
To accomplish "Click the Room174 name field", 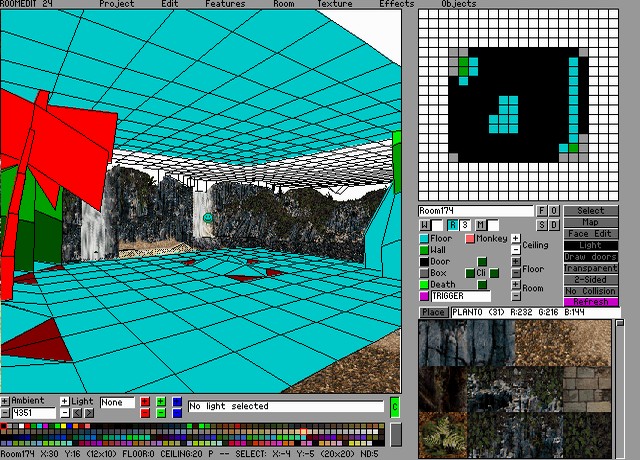I will point(476,211).
